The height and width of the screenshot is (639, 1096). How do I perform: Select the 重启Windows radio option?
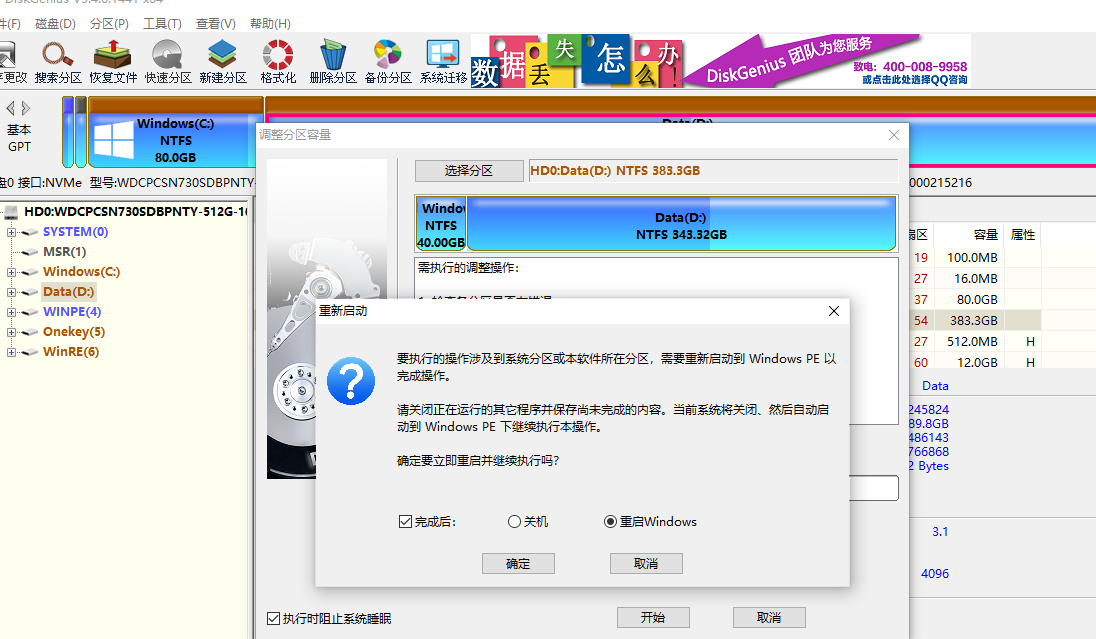tap(611, 522)
